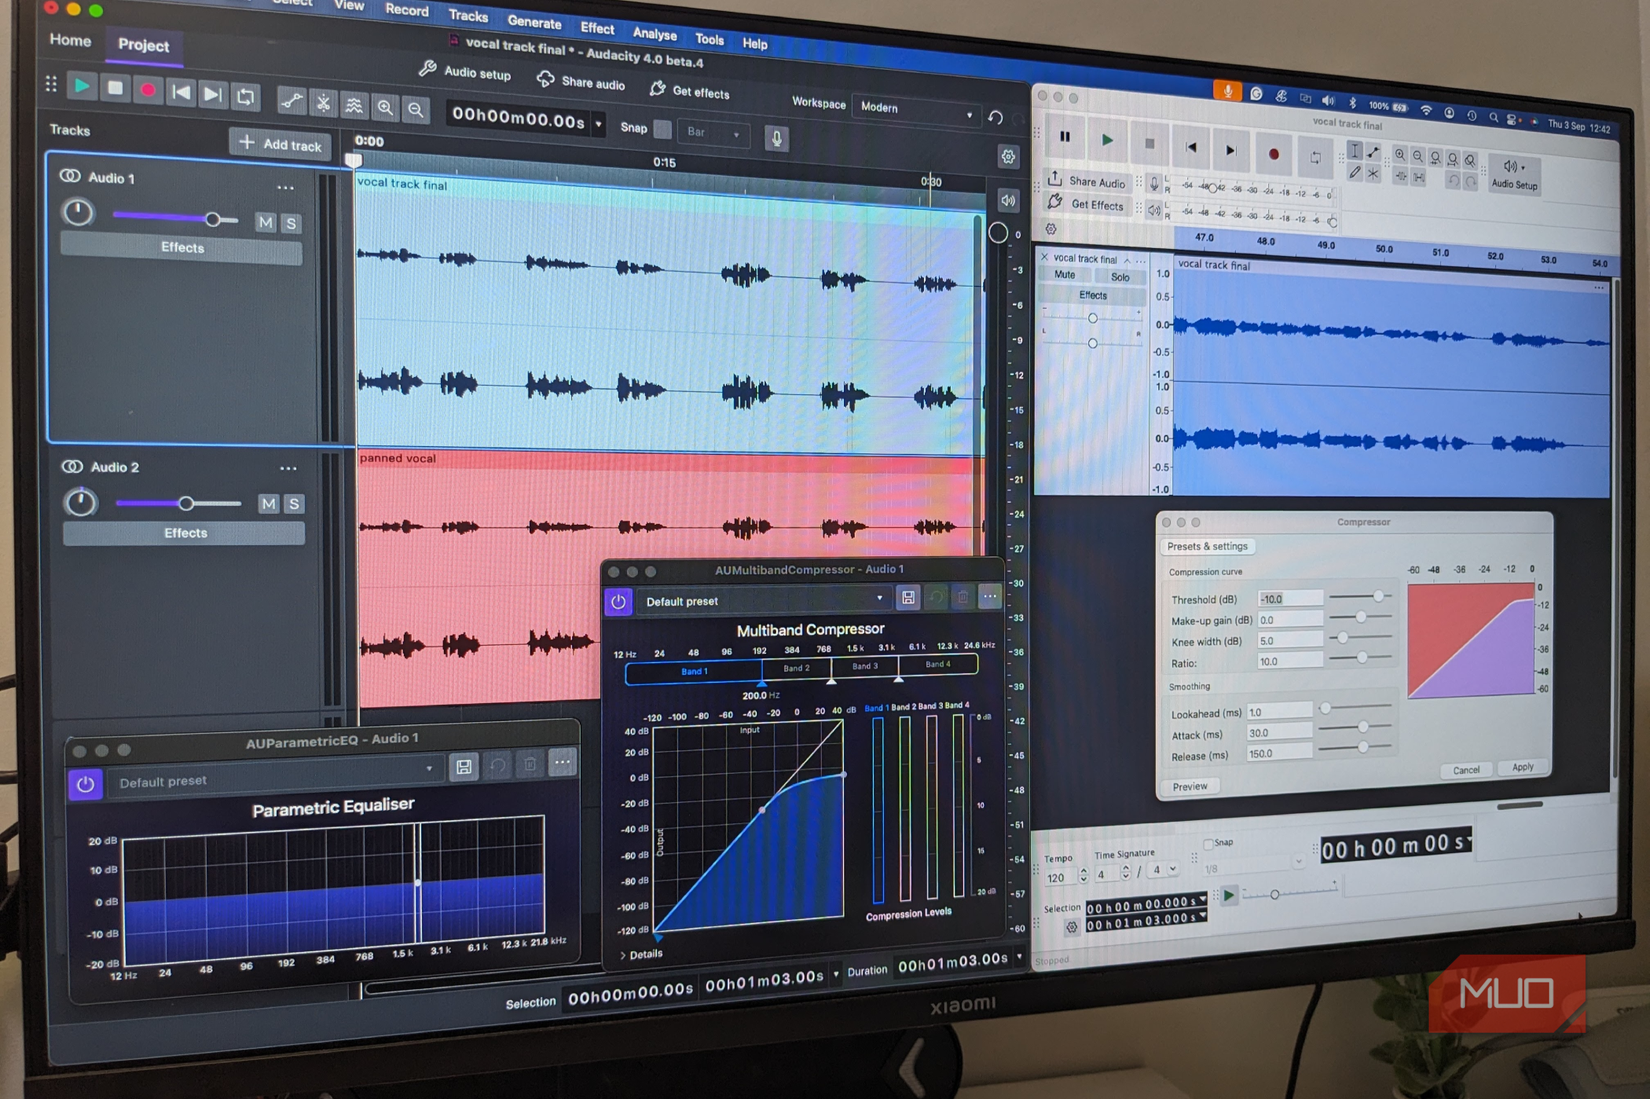This screenshot has height=1099, width=1650.
Task: Toggle loop playback in the Audacity 4 toolbar
Action: tap(245, 96)
